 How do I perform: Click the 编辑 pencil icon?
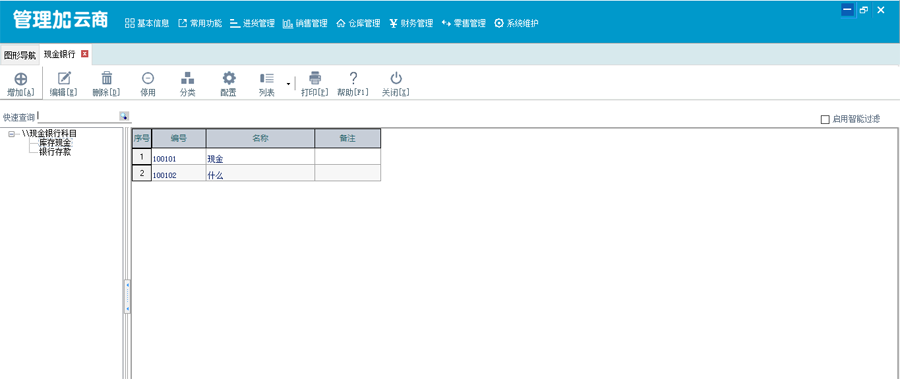click(x=64, y=78)
